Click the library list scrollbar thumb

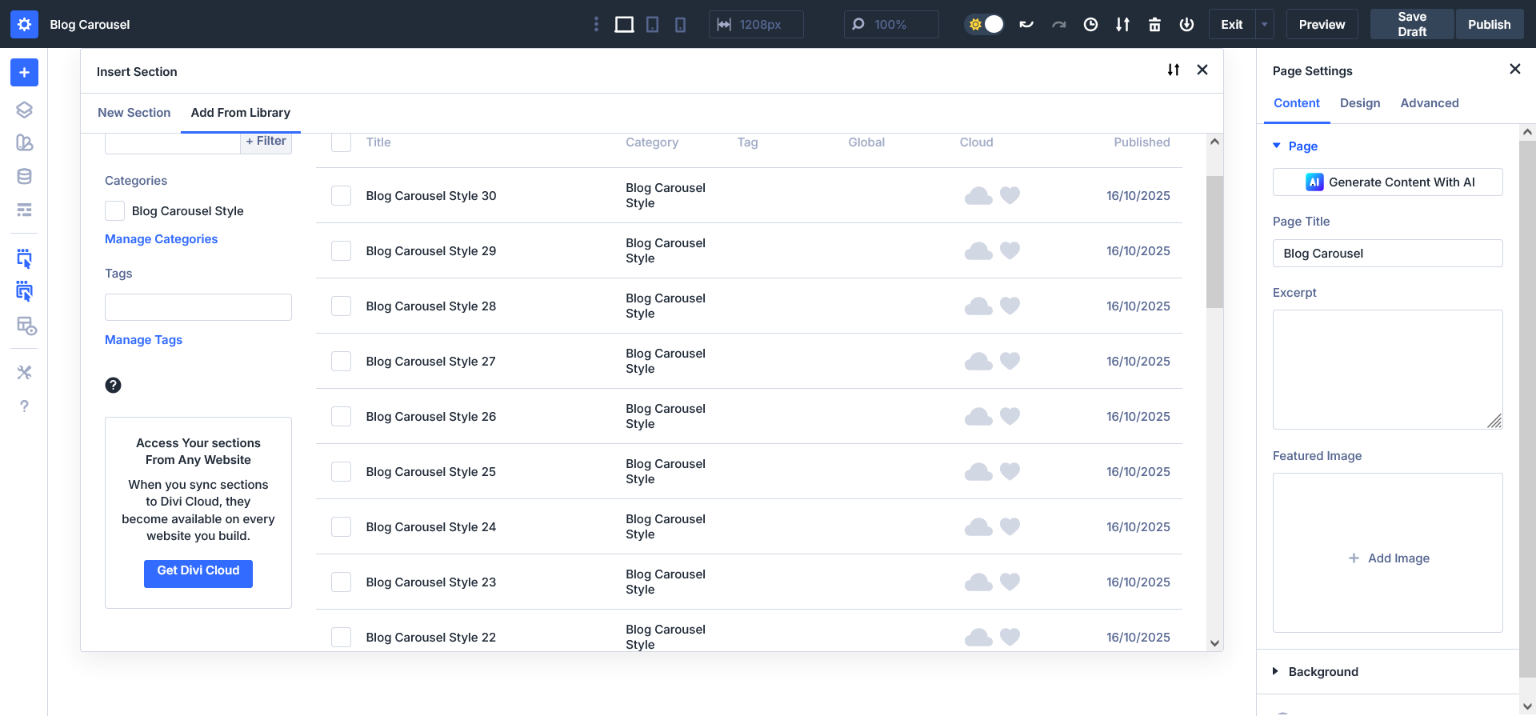[1215, 242]
